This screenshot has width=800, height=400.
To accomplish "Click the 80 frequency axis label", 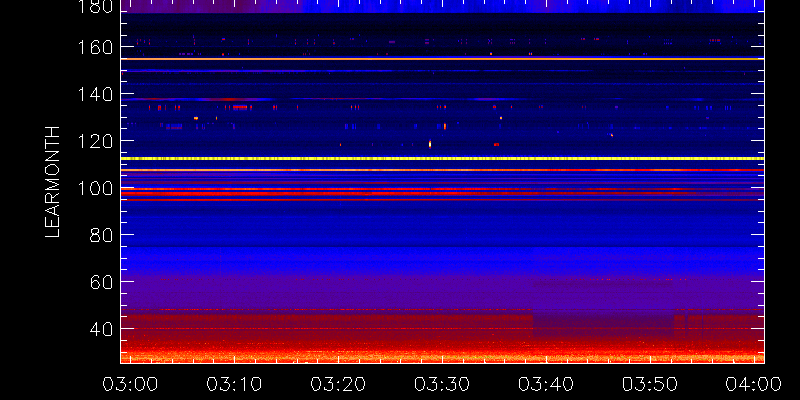I will tap(102, 235).
